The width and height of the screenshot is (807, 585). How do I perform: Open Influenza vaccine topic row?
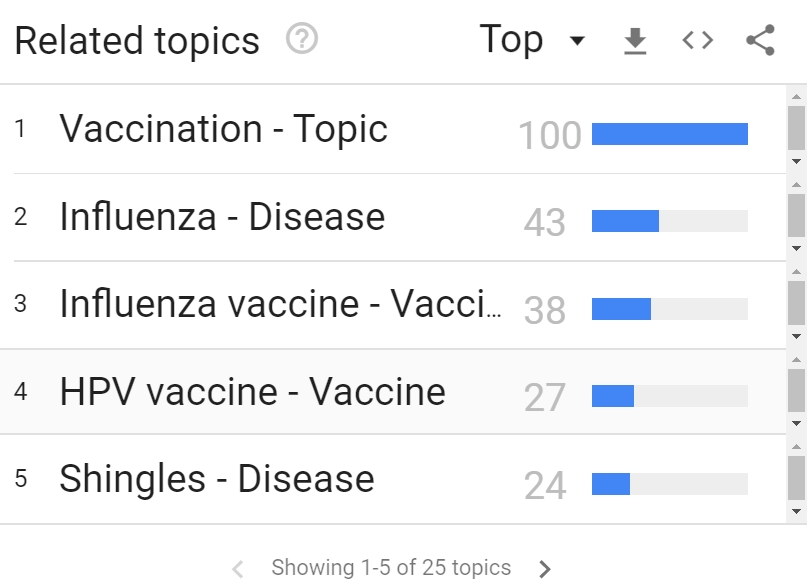click(x=280, y=304)
